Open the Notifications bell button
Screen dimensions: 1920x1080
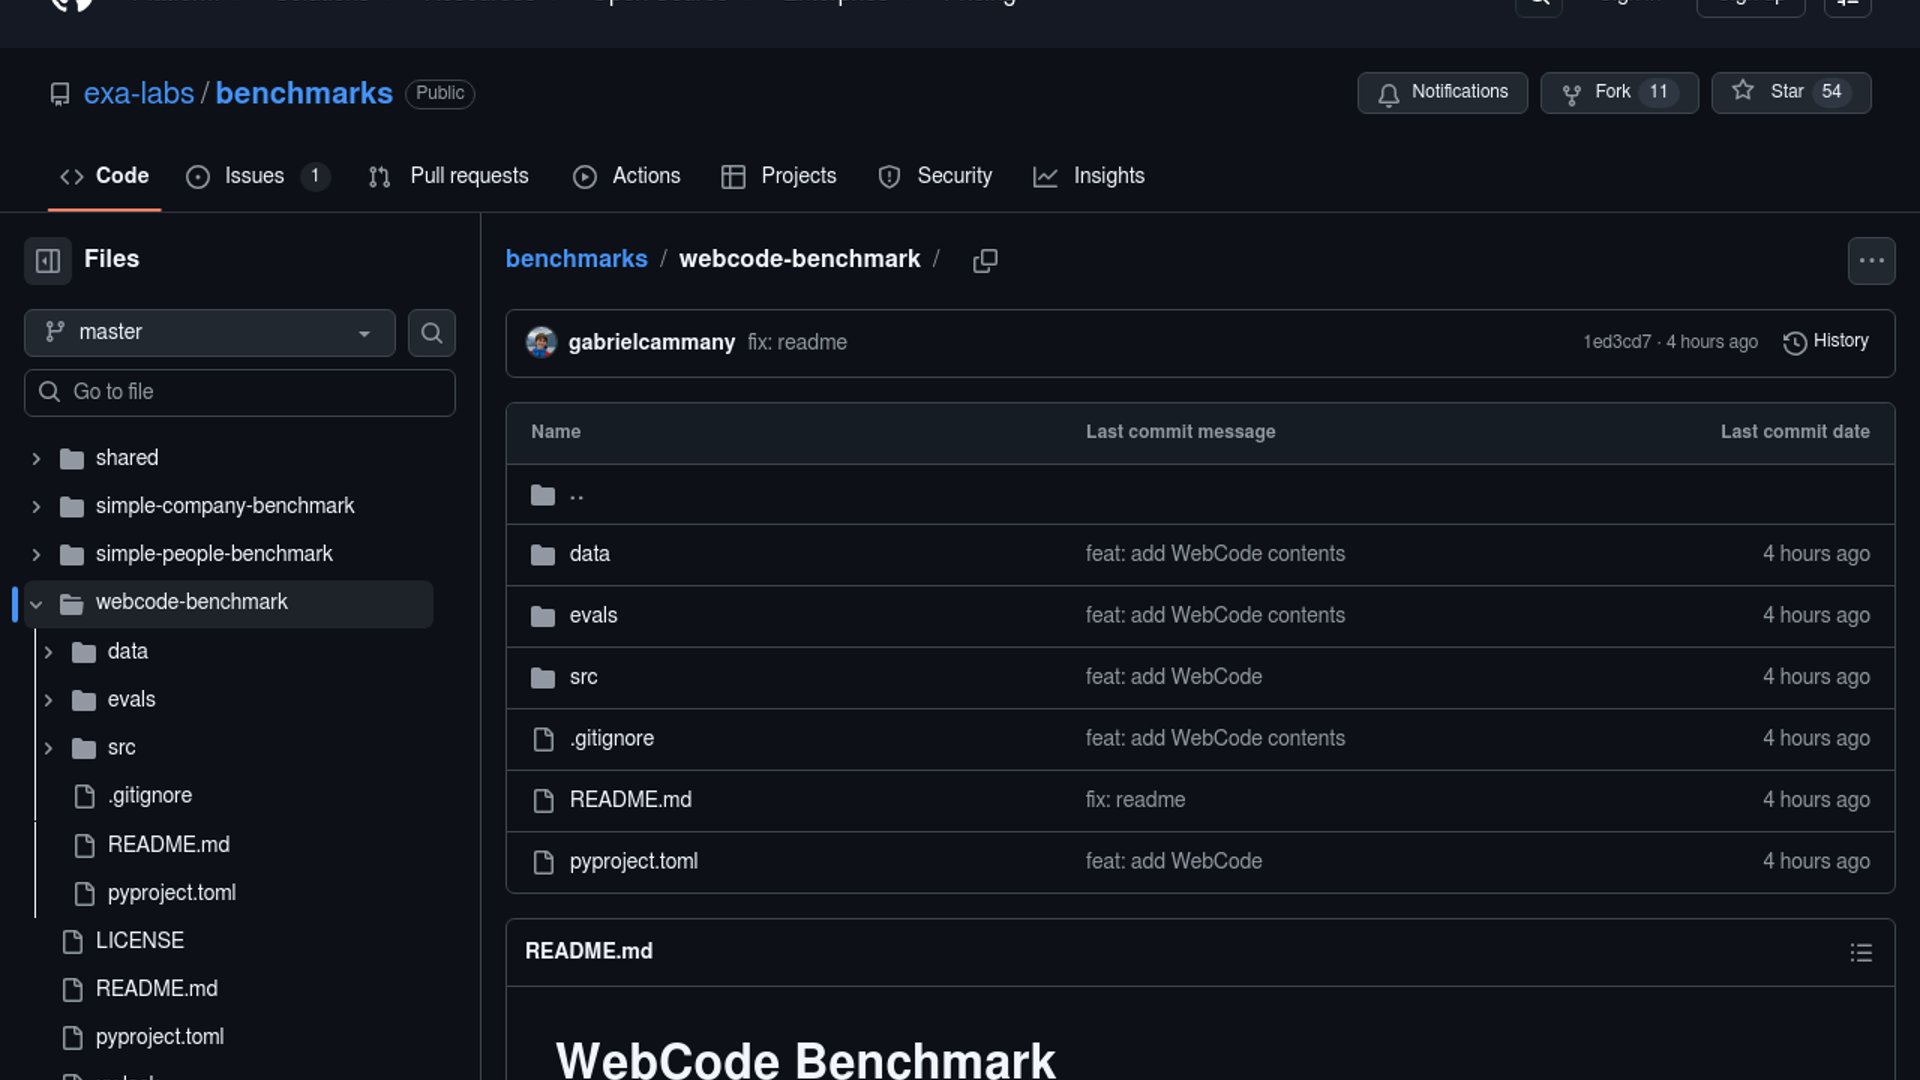tap(1442, 92)
